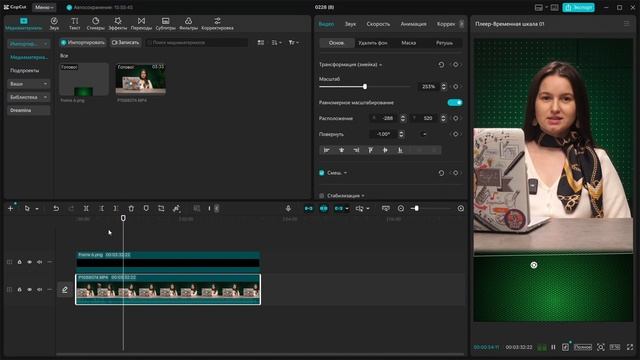Screen dimensions: 640x360
Task: Expand the Ваши sidebar section
Action: click(29, 84)
